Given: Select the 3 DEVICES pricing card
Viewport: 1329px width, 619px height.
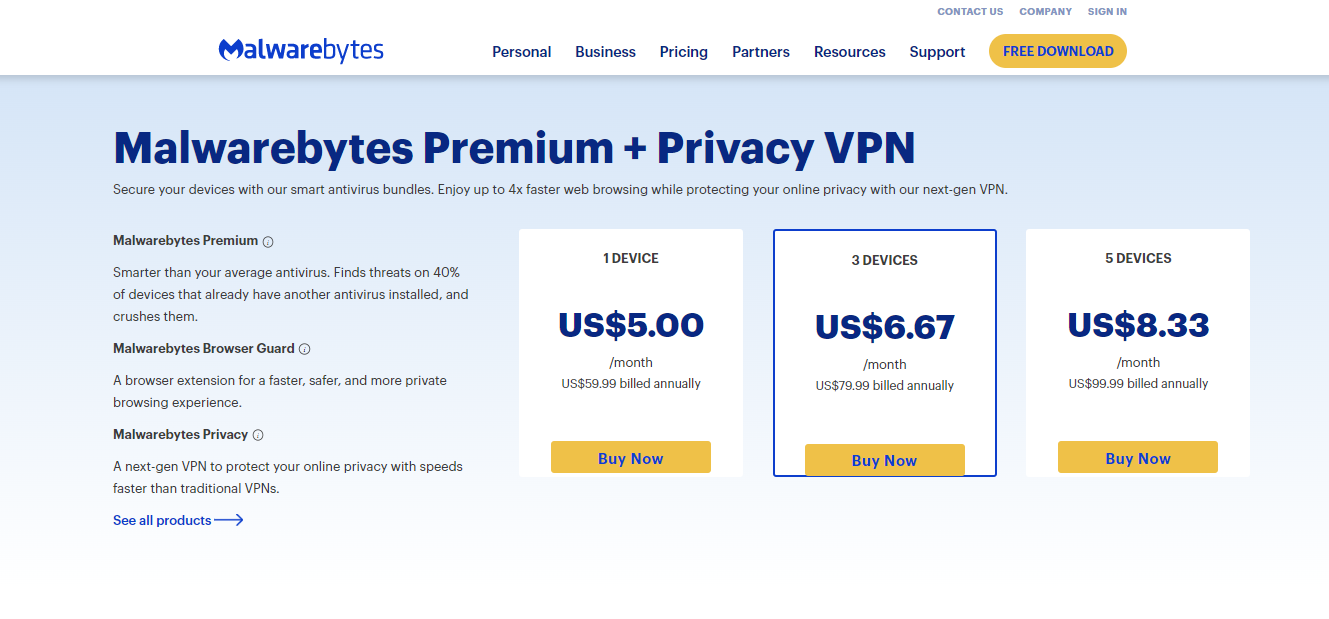Looking at the screenshot, I should click(885, 353).
